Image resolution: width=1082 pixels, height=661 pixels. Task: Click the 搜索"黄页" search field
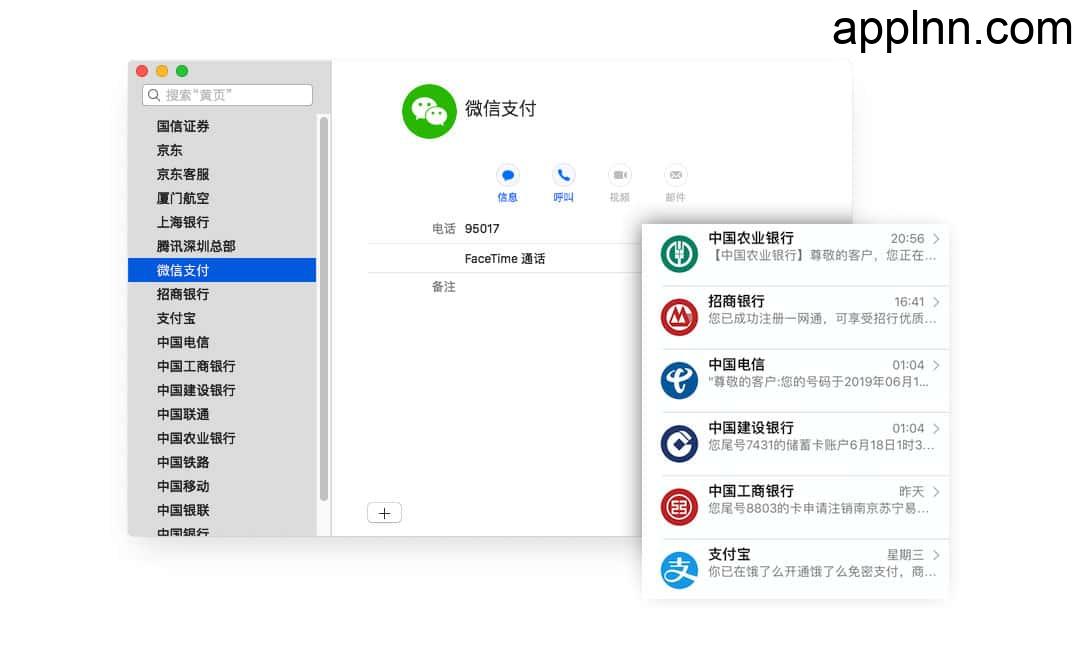point(227,95)
